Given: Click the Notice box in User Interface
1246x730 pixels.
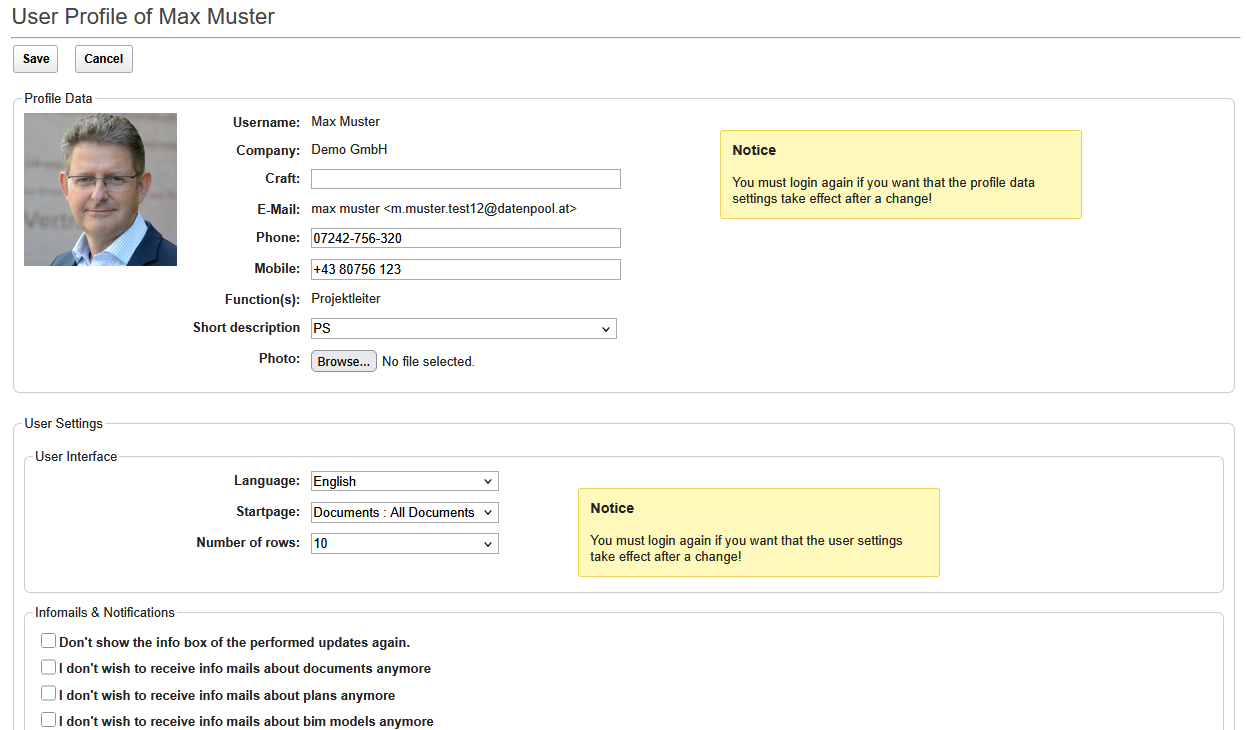Looking at the screenshot, I should 758,532.
